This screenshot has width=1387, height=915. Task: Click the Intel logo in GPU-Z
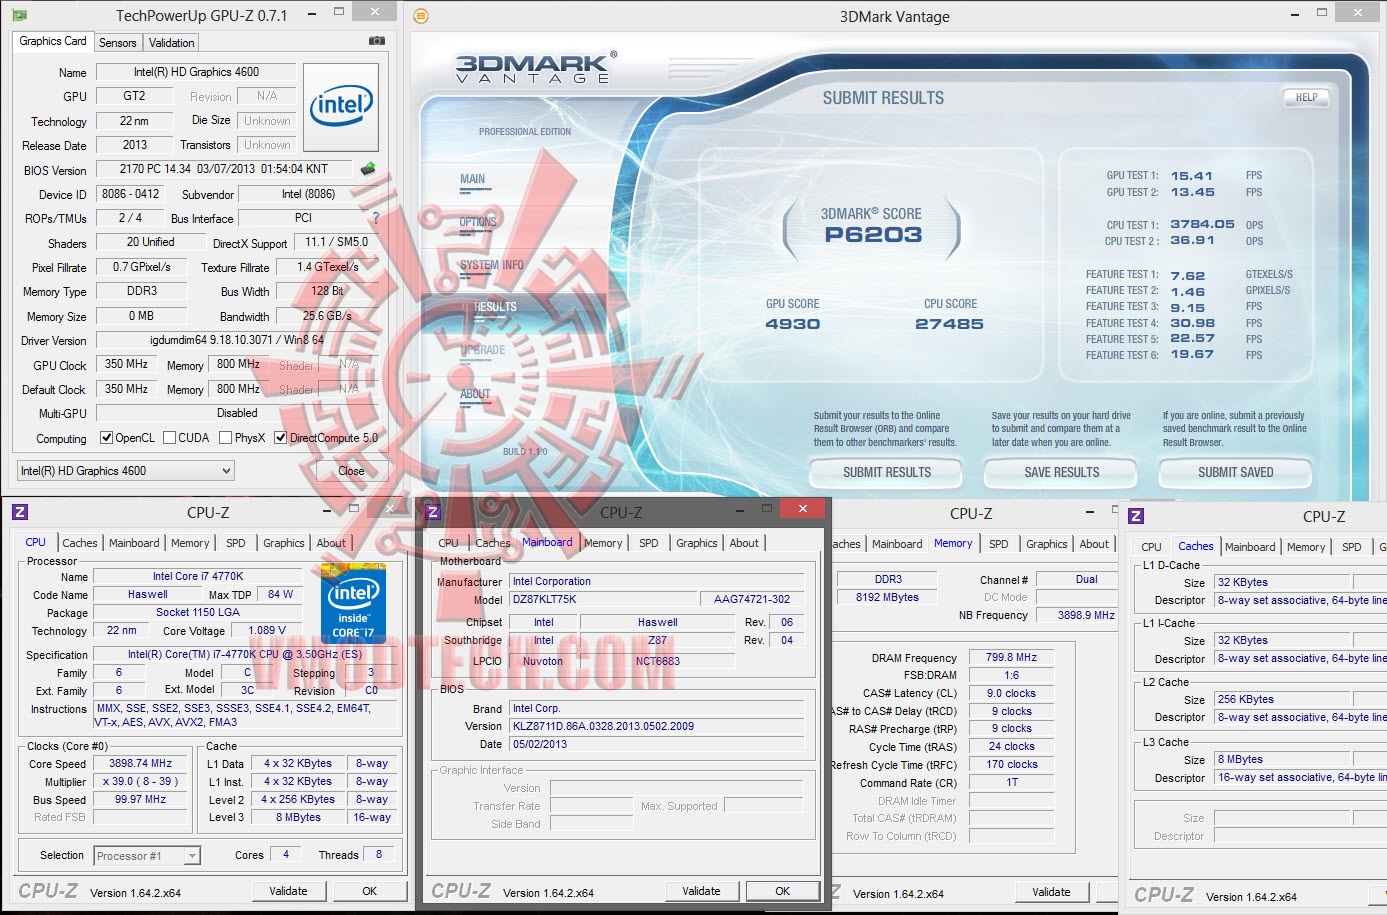pyautogui.click(x=341, y=106)
